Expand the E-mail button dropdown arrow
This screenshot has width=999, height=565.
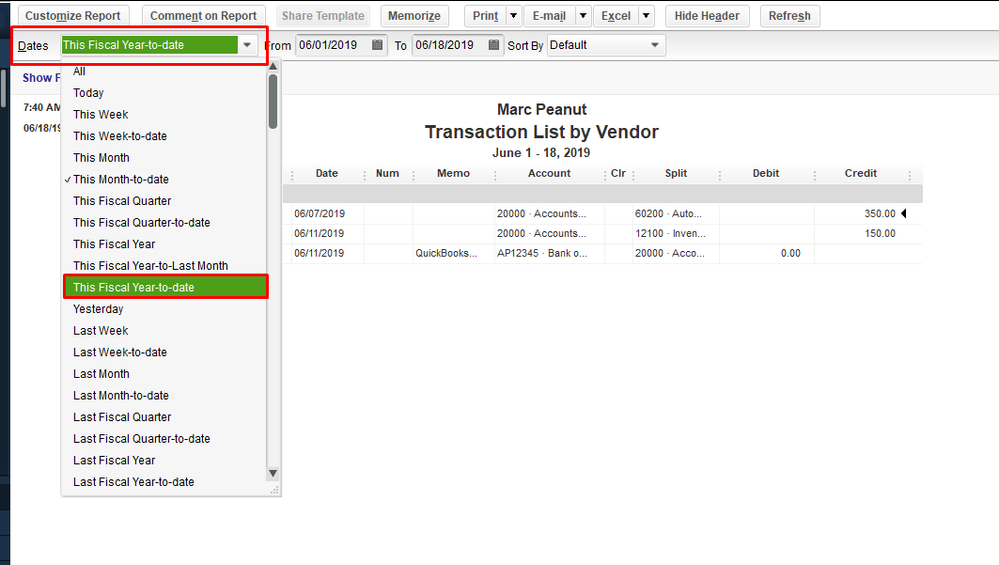[x=582, y=16]
